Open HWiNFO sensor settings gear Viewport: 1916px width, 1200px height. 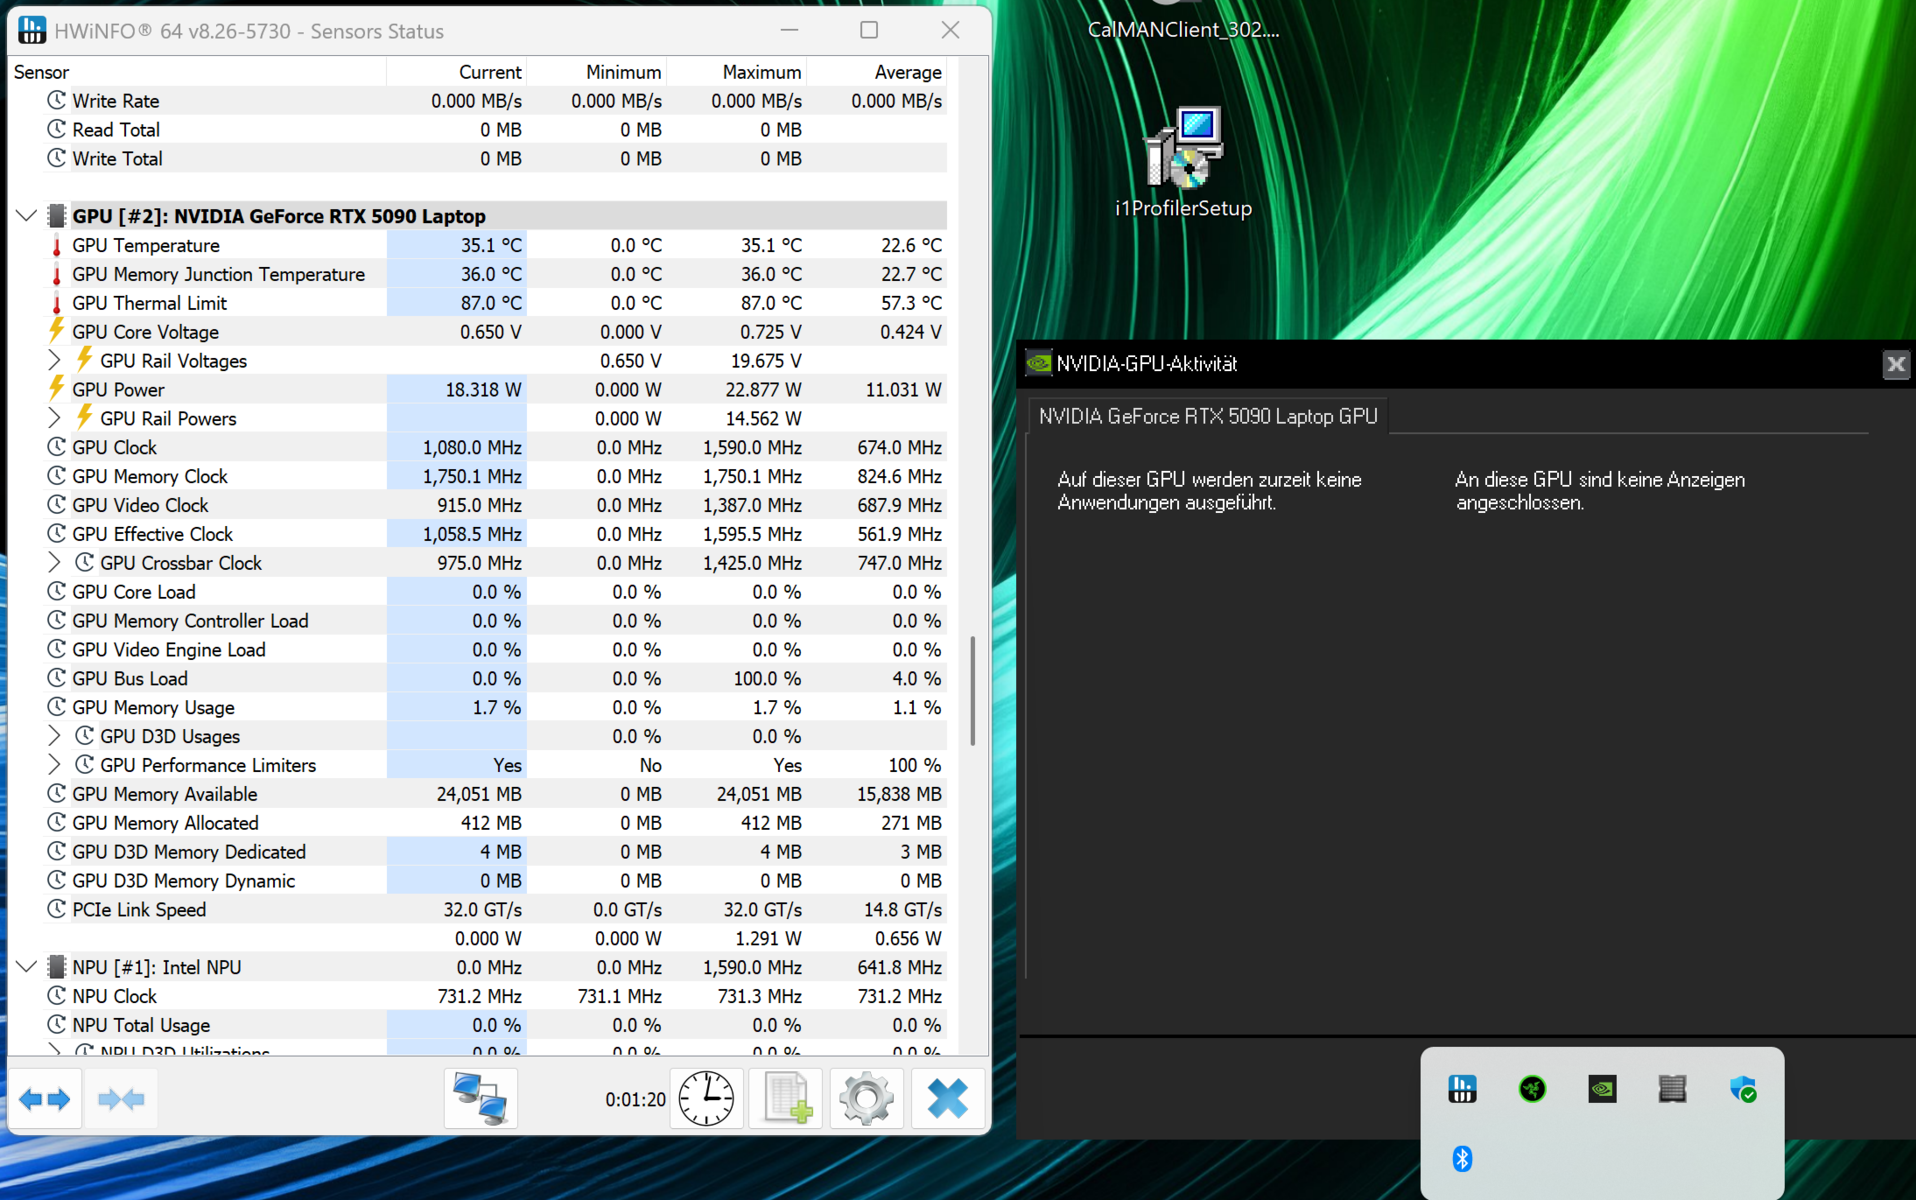[866, 1099]
